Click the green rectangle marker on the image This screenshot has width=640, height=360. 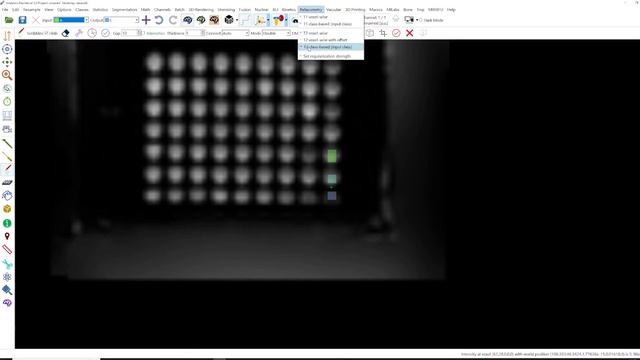(x=332, y=156)
